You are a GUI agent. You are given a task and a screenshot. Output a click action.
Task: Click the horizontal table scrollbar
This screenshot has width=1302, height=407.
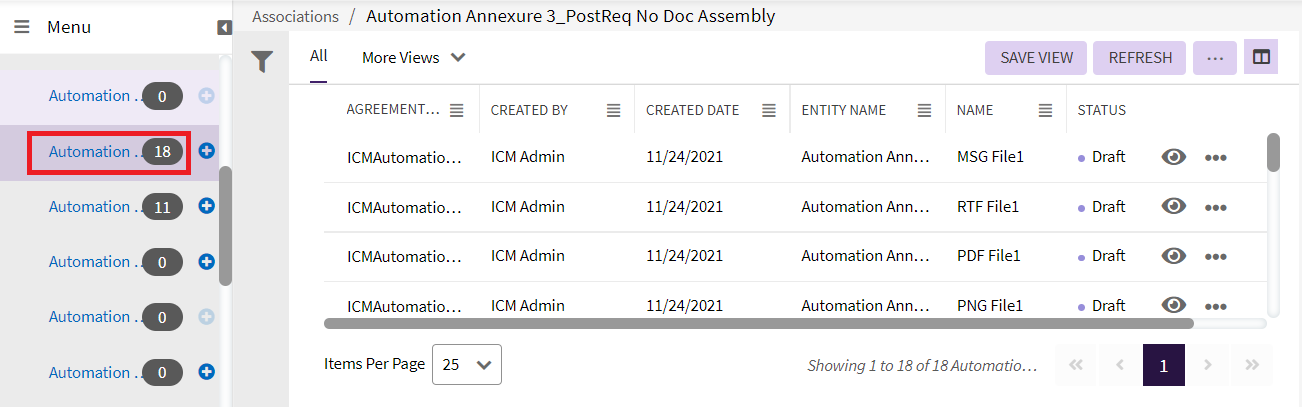coord(759,323)
